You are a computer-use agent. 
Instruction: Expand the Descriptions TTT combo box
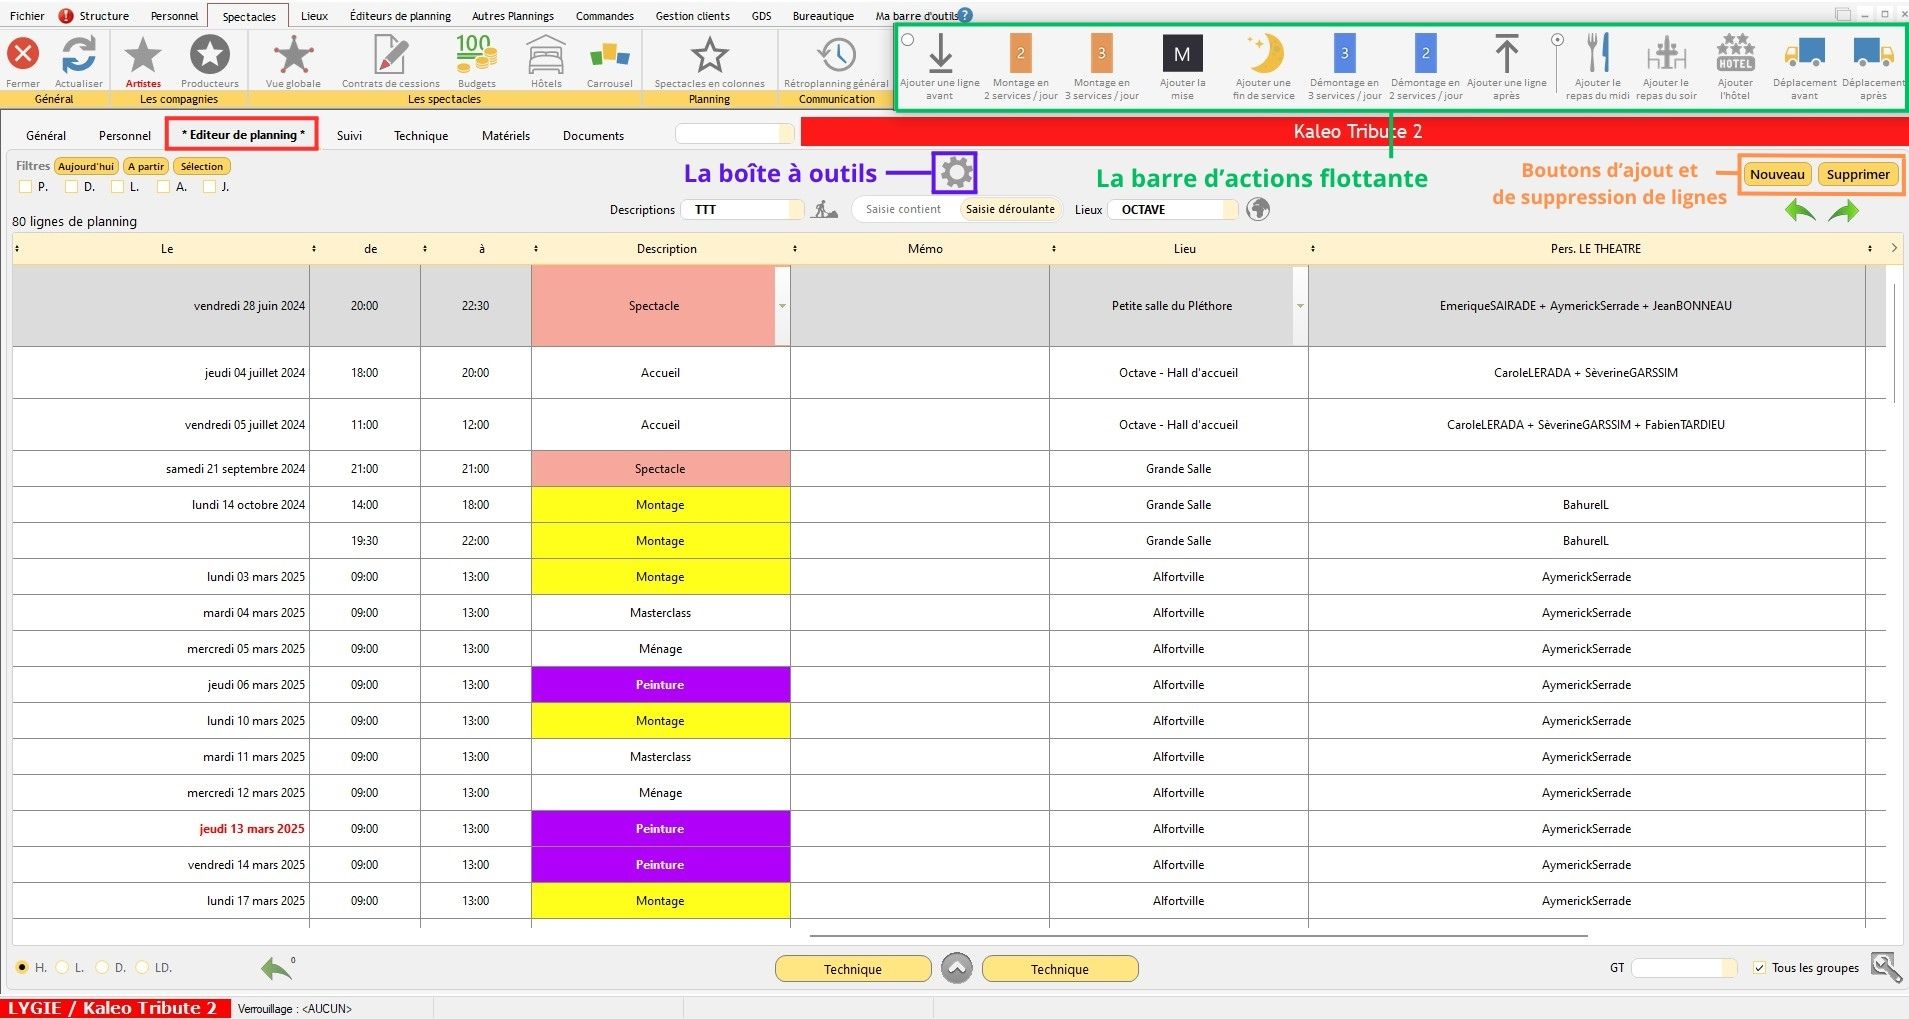point(795,210)
